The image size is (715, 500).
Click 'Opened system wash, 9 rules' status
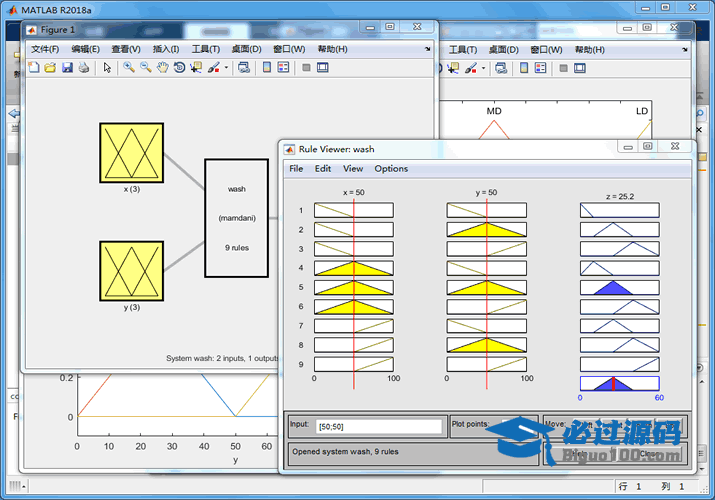click(x=345, y=452)
